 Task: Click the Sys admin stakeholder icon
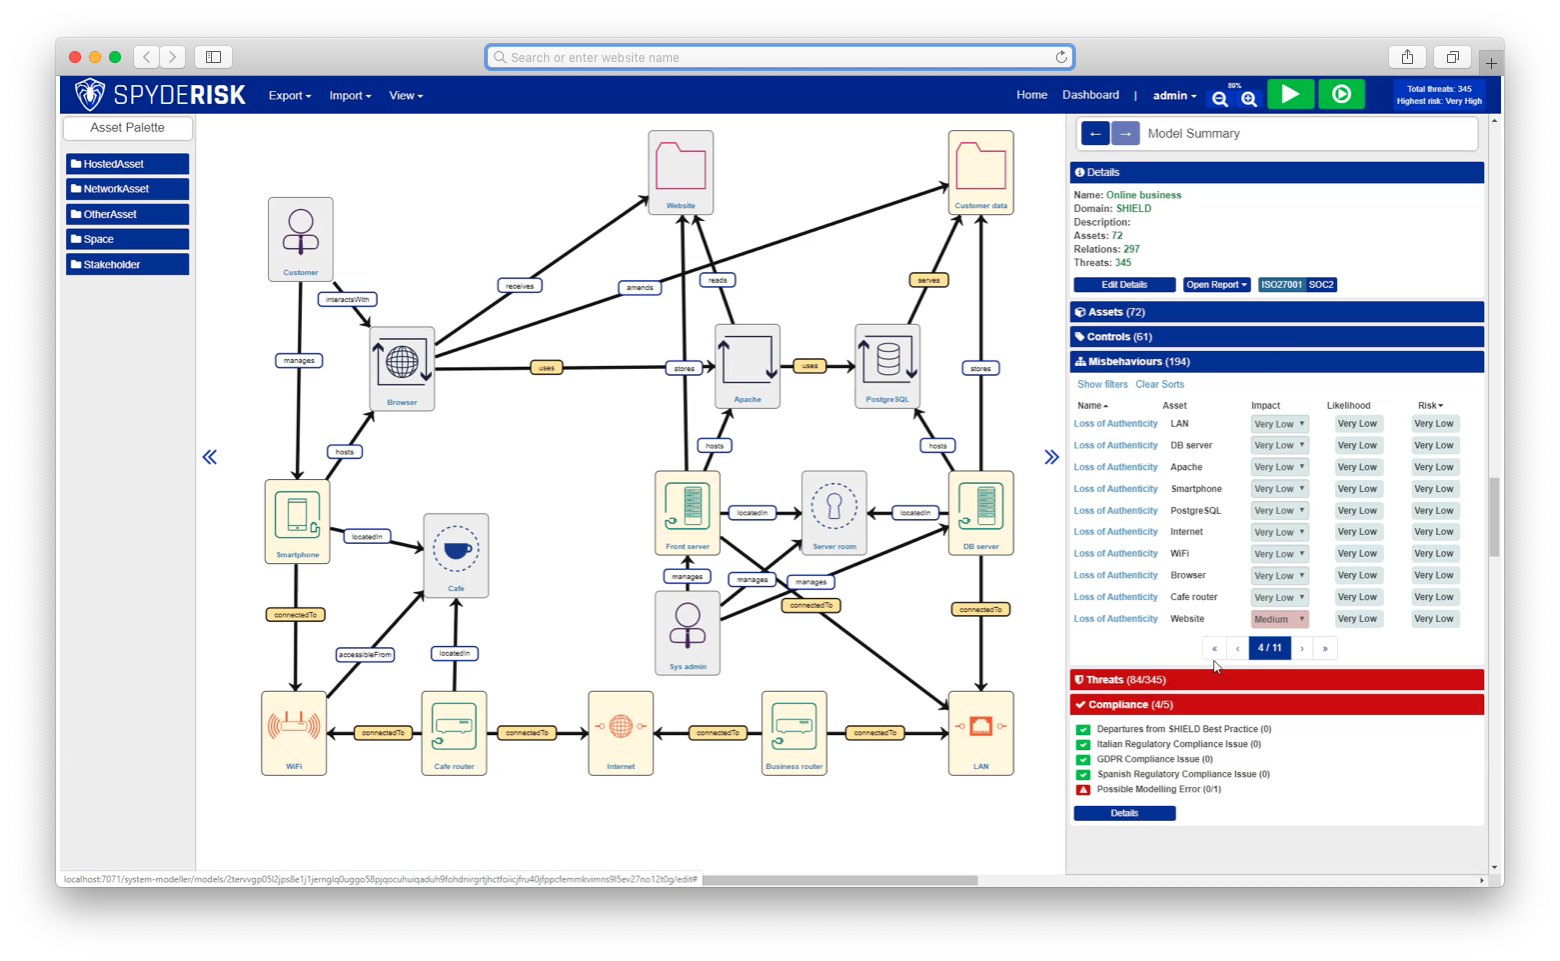click(687, 626)
